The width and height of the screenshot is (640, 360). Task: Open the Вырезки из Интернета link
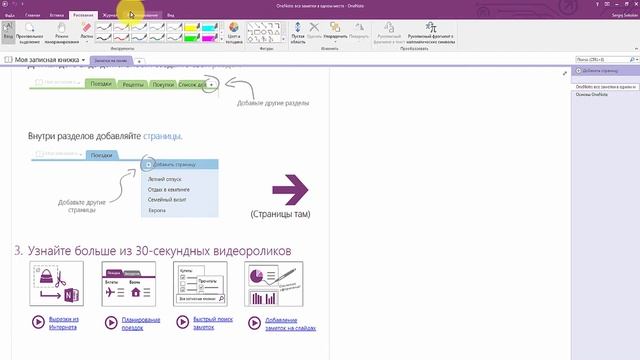(x=63, y=323)
